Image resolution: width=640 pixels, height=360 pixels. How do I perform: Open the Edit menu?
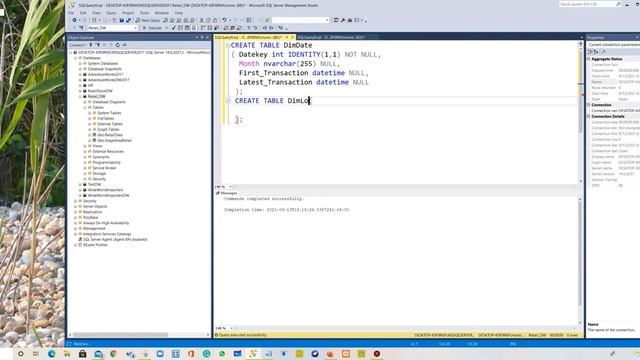tap(83, 13)
